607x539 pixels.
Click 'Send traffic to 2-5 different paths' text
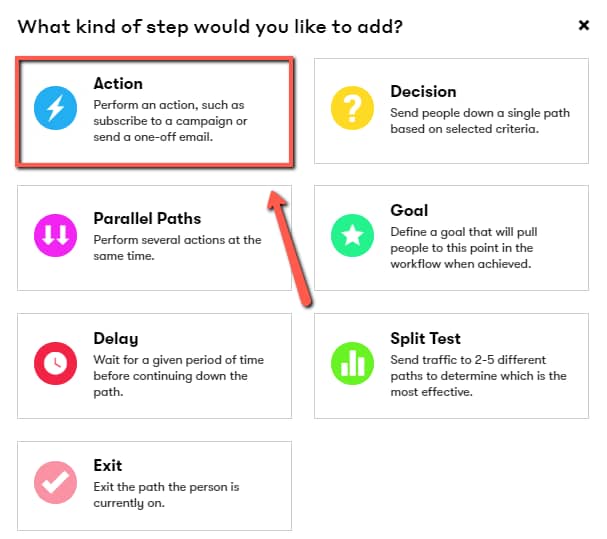pyautogui.click(x=478, y=376)
